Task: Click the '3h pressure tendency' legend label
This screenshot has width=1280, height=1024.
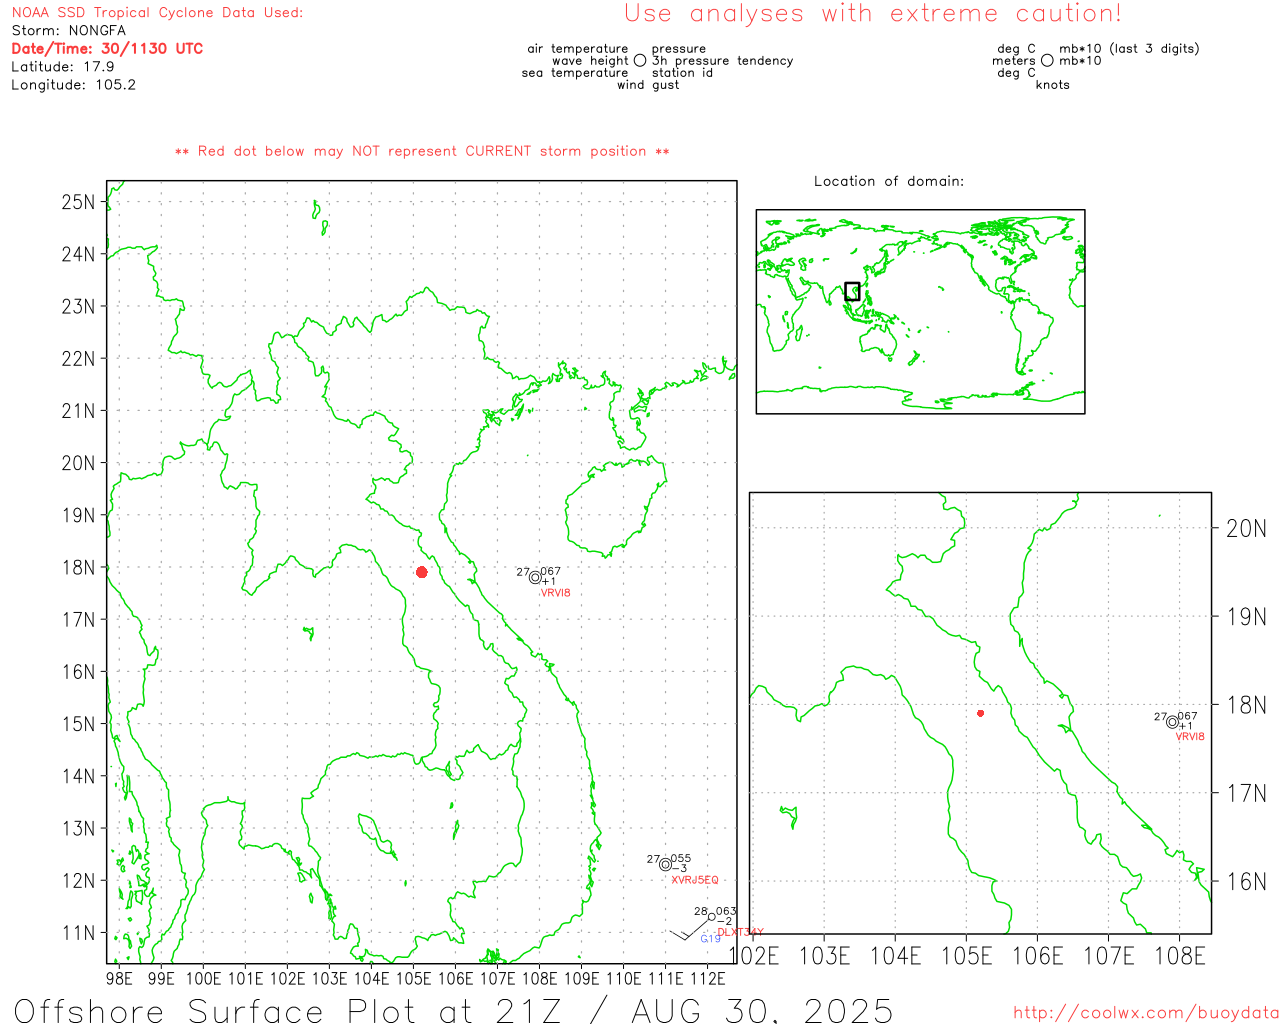Action: coord(723,61)
